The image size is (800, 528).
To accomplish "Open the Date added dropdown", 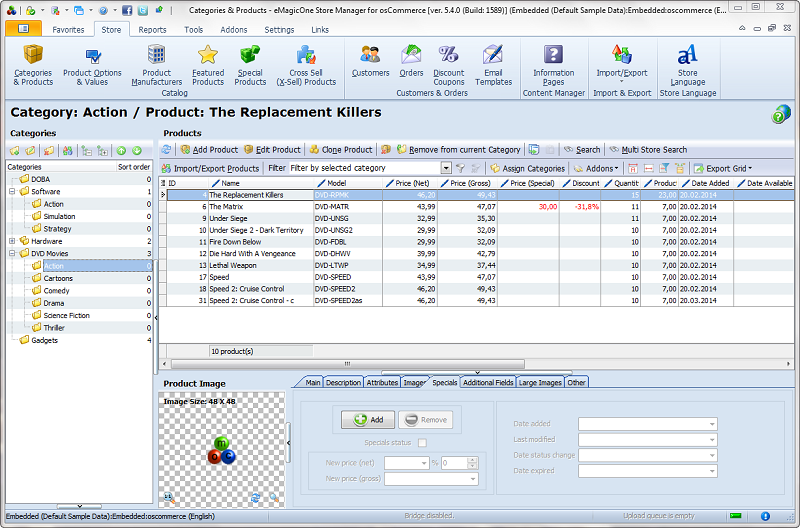I will point(712,424).
